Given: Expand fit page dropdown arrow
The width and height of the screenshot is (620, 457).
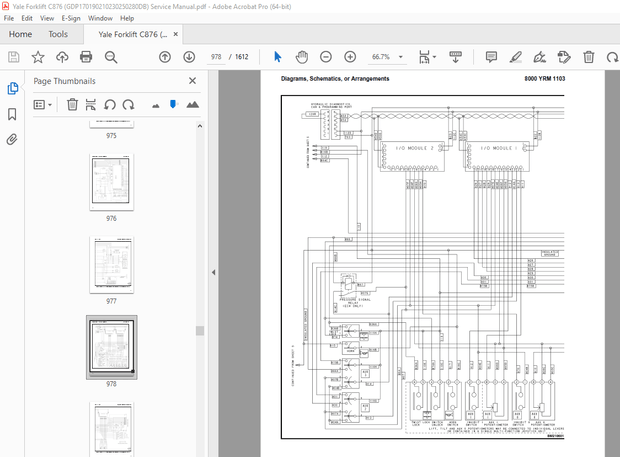Looking at the screenshot, I should coord(434,57).
